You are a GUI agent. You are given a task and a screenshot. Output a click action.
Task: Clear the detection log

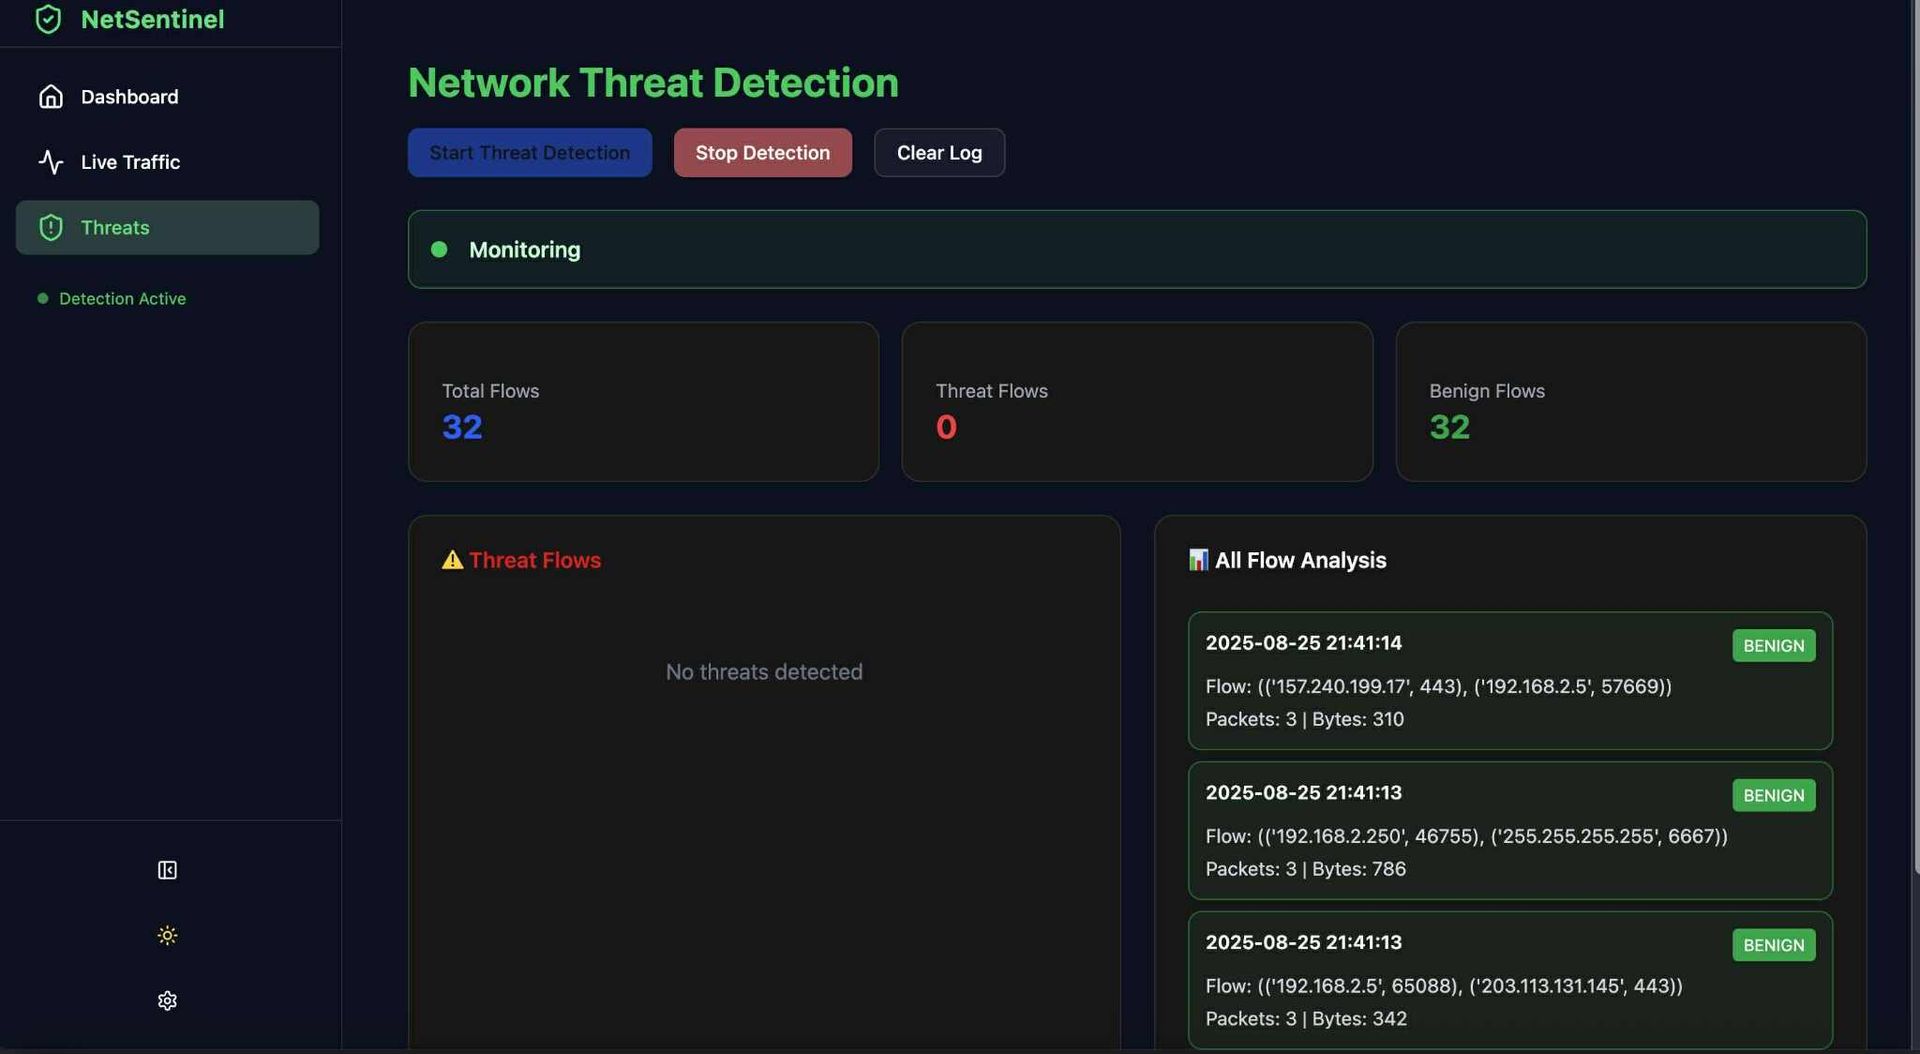point(939,153)
